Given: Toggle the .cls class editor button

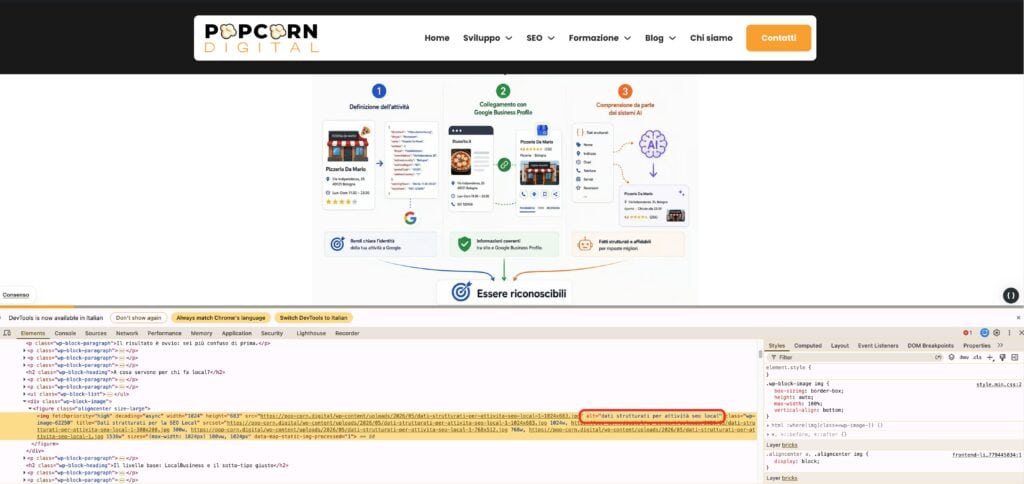Looking at the screenshot, I should point(978,357).
